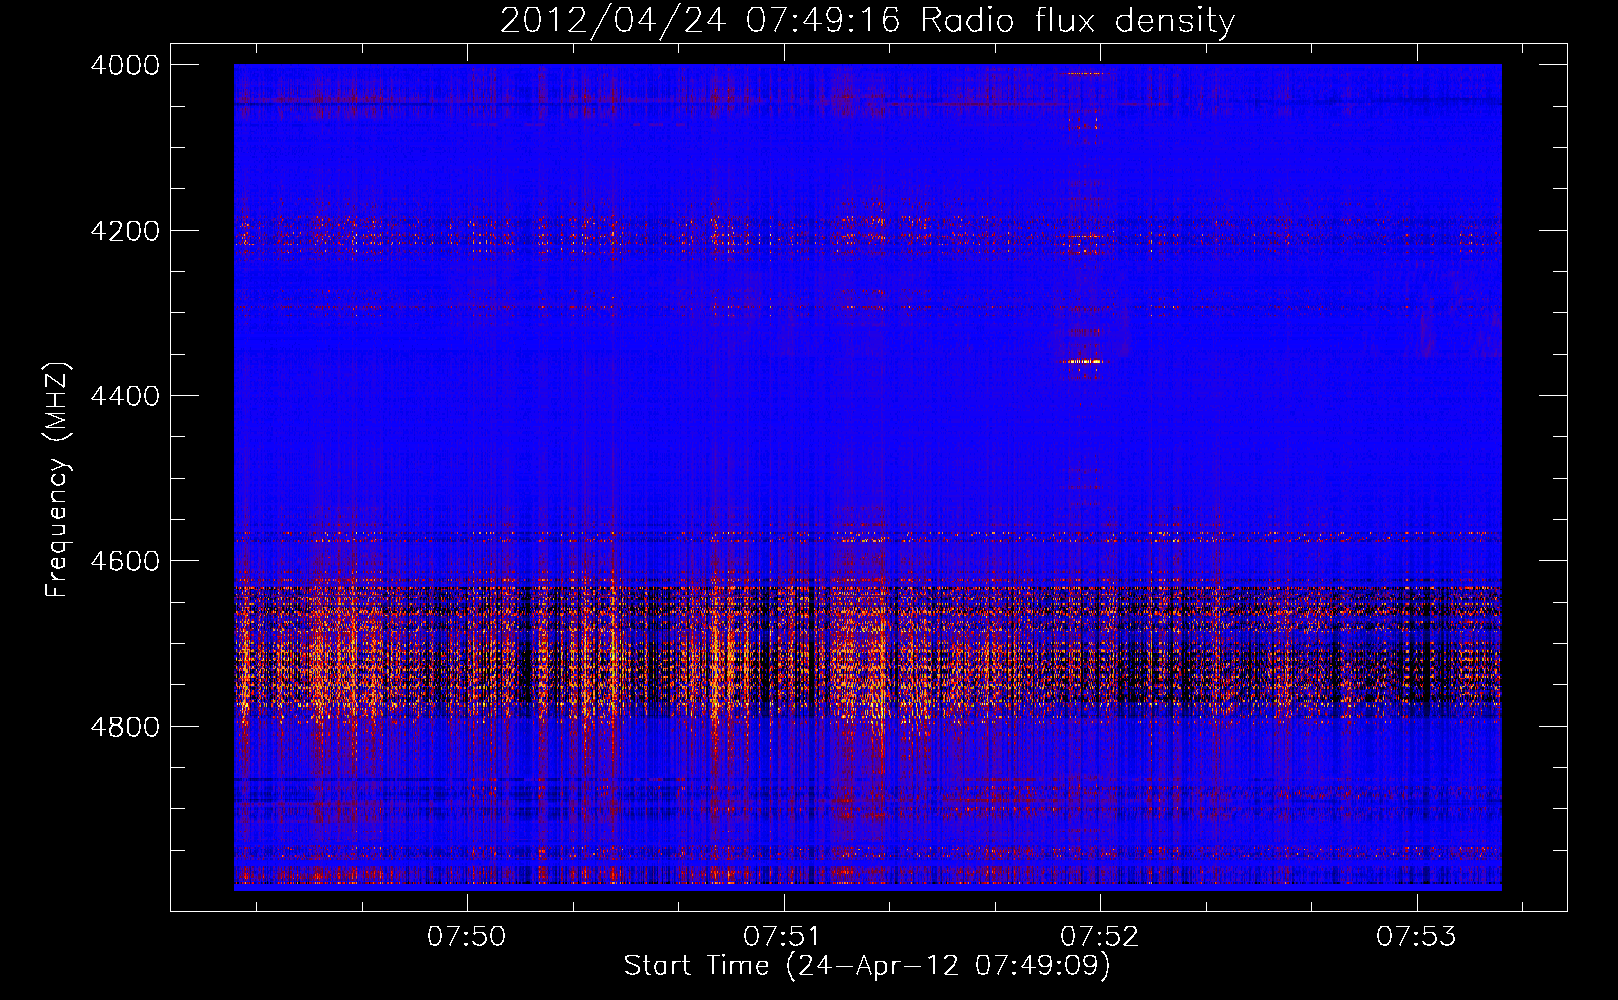Click the 07:52 time tick label
Image resolution: width=1618 pixels, height=1000 pixels.
click(x=1100, y=937)
